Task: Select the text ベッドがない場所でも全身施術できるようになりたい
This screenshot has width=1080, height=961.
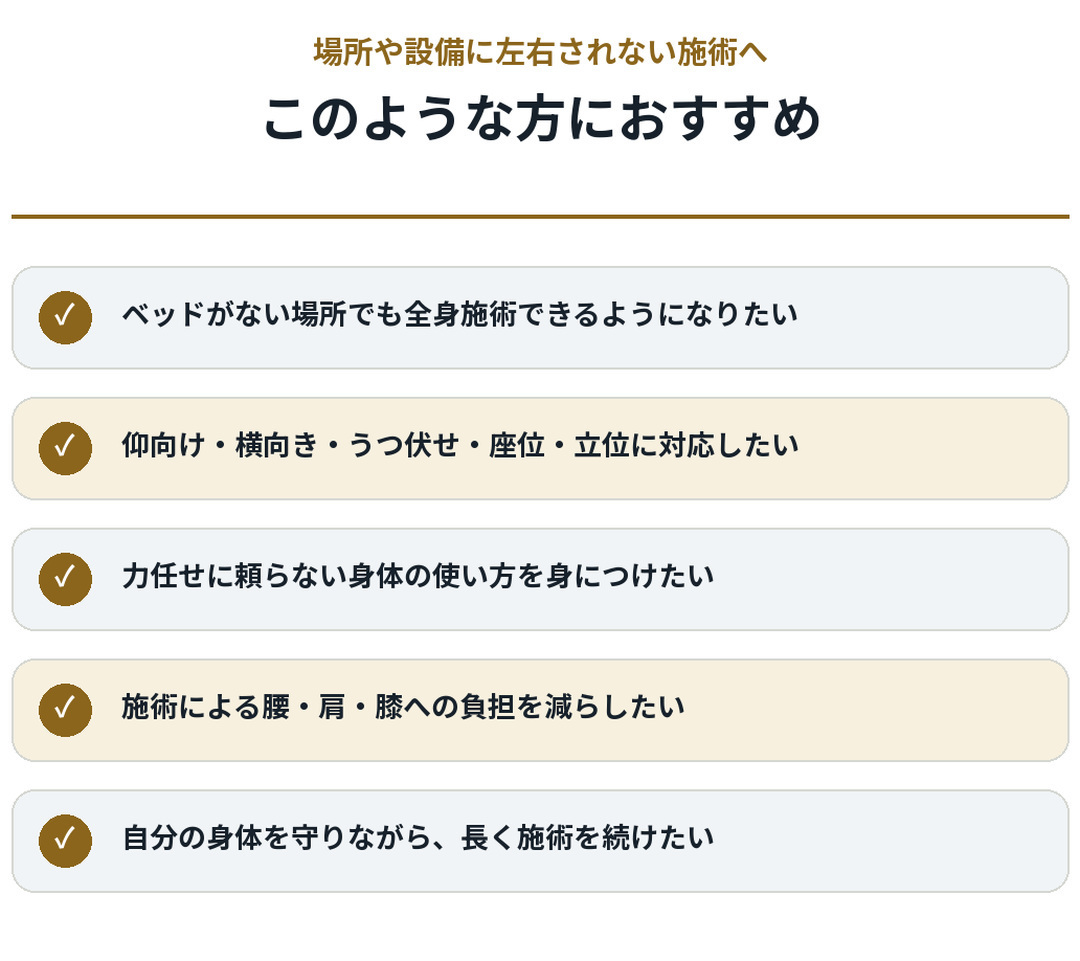Action: [459, 315]
